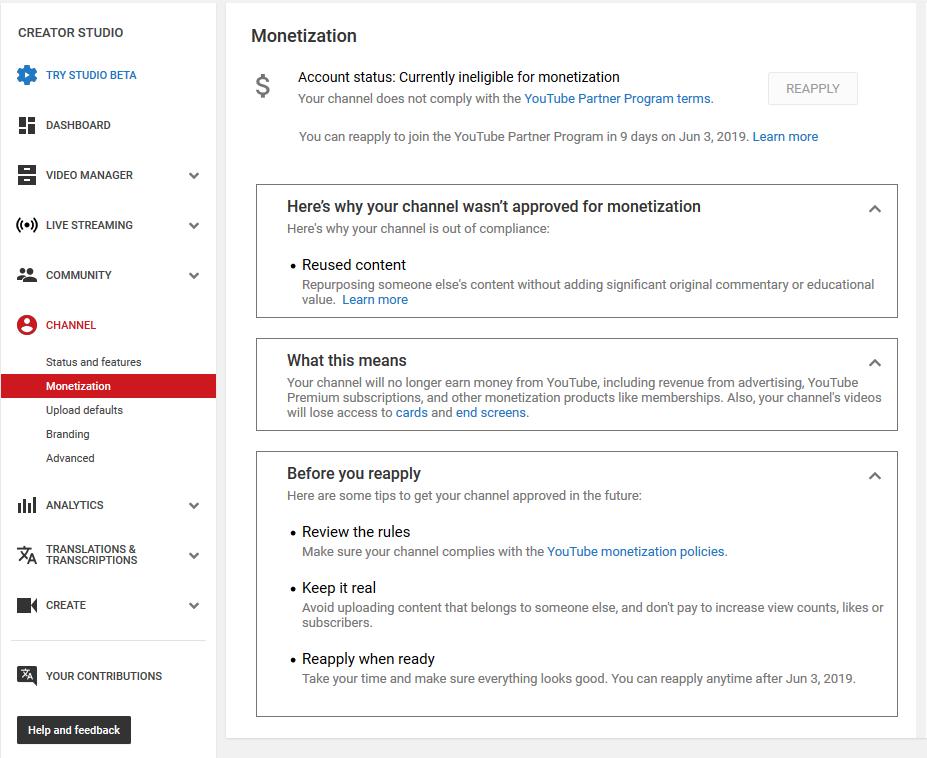This screenshot has height=758, width=927.
Task: Expand the Translations & Transcriptions chevron
Action: coord(194,556)
